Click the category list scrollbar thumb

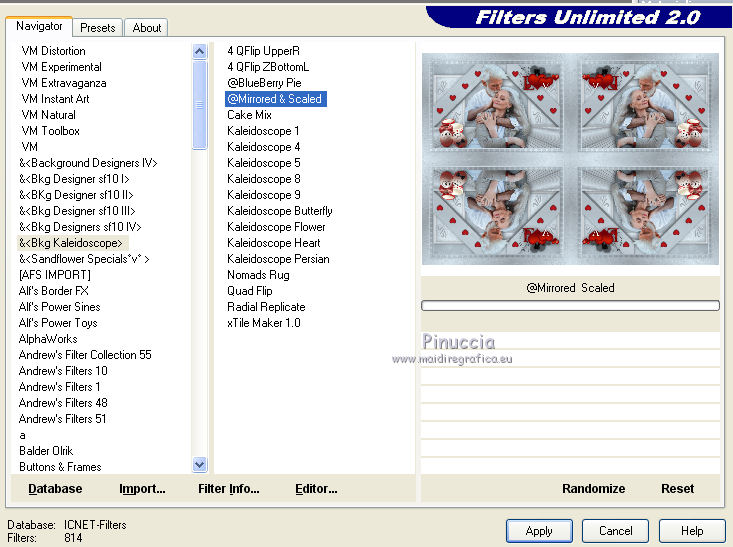click(200, 105)
